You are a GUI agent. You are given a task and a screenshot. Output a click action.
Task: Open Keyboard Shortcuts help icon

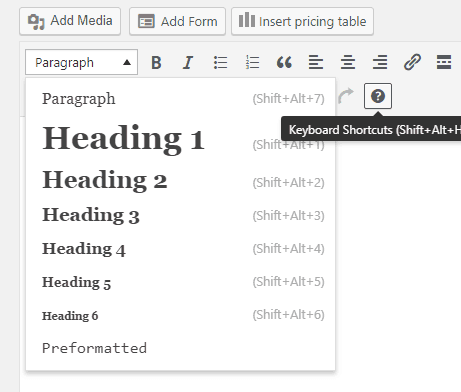point(378,96)
